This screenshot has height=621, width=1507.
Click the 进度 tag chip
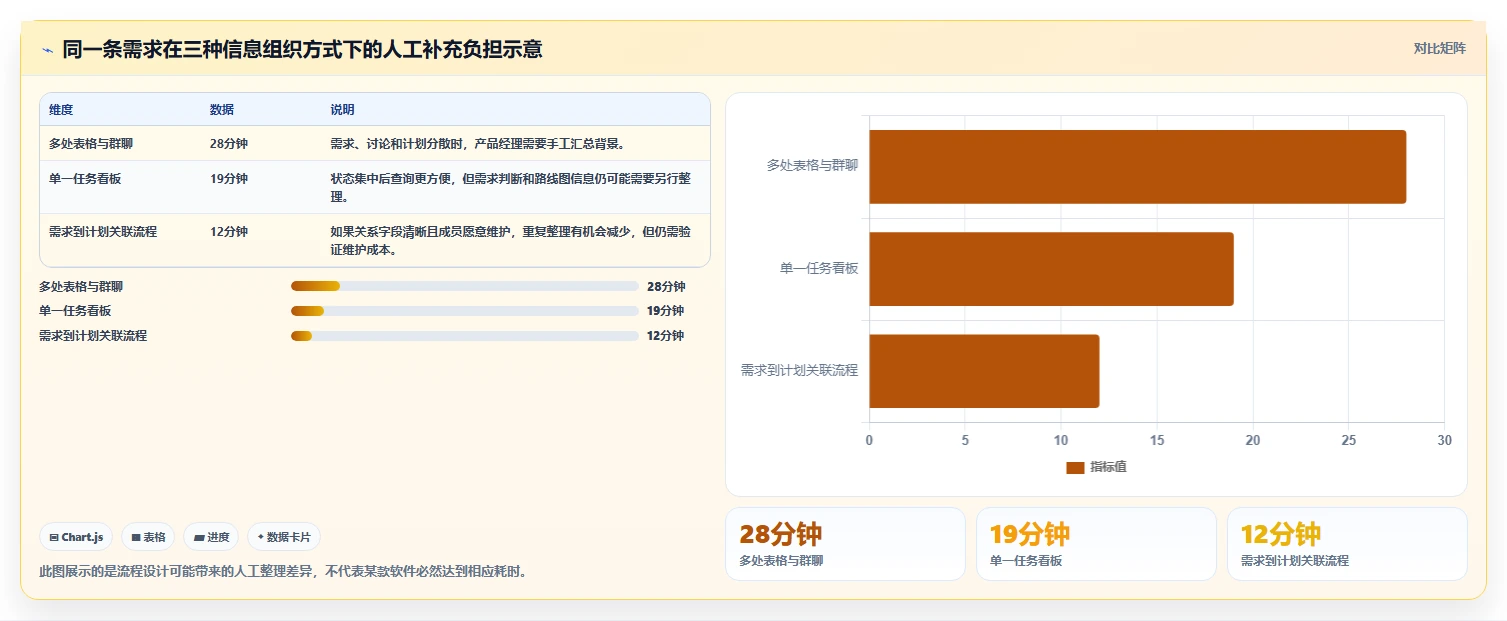click(x=211, y=537)
